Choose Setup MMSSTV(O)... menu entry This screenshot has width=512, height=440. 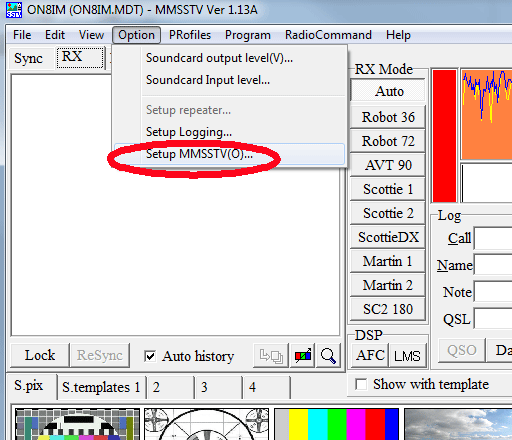(229, 154)
